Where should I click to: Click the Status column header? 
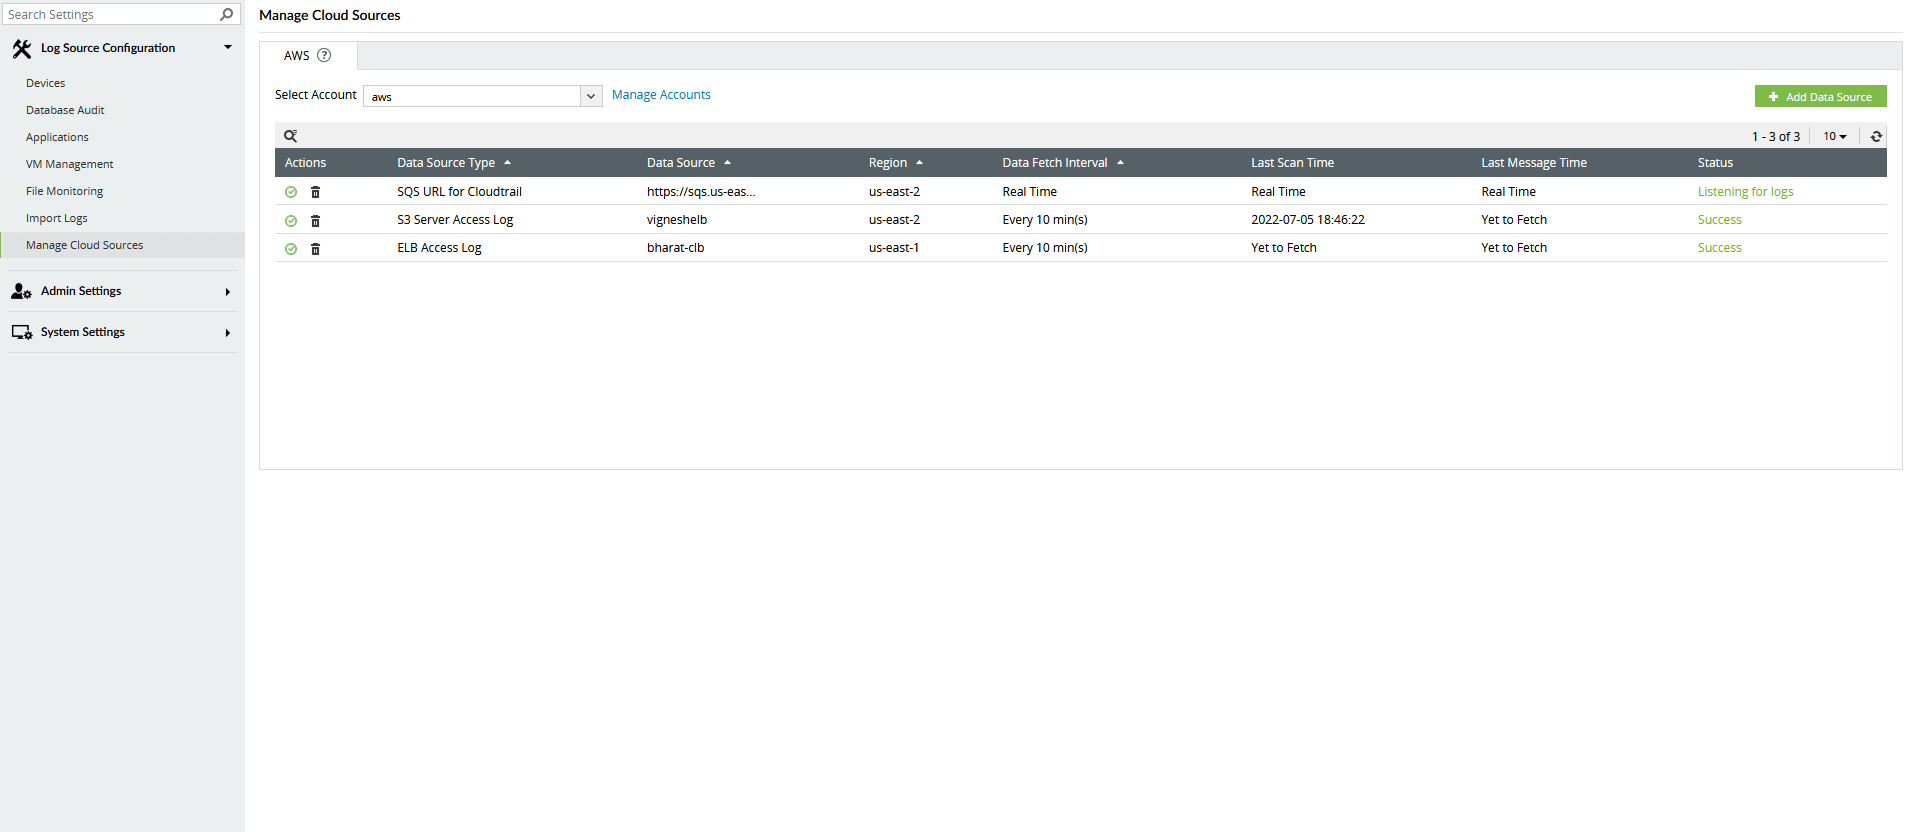(1715, 163)
